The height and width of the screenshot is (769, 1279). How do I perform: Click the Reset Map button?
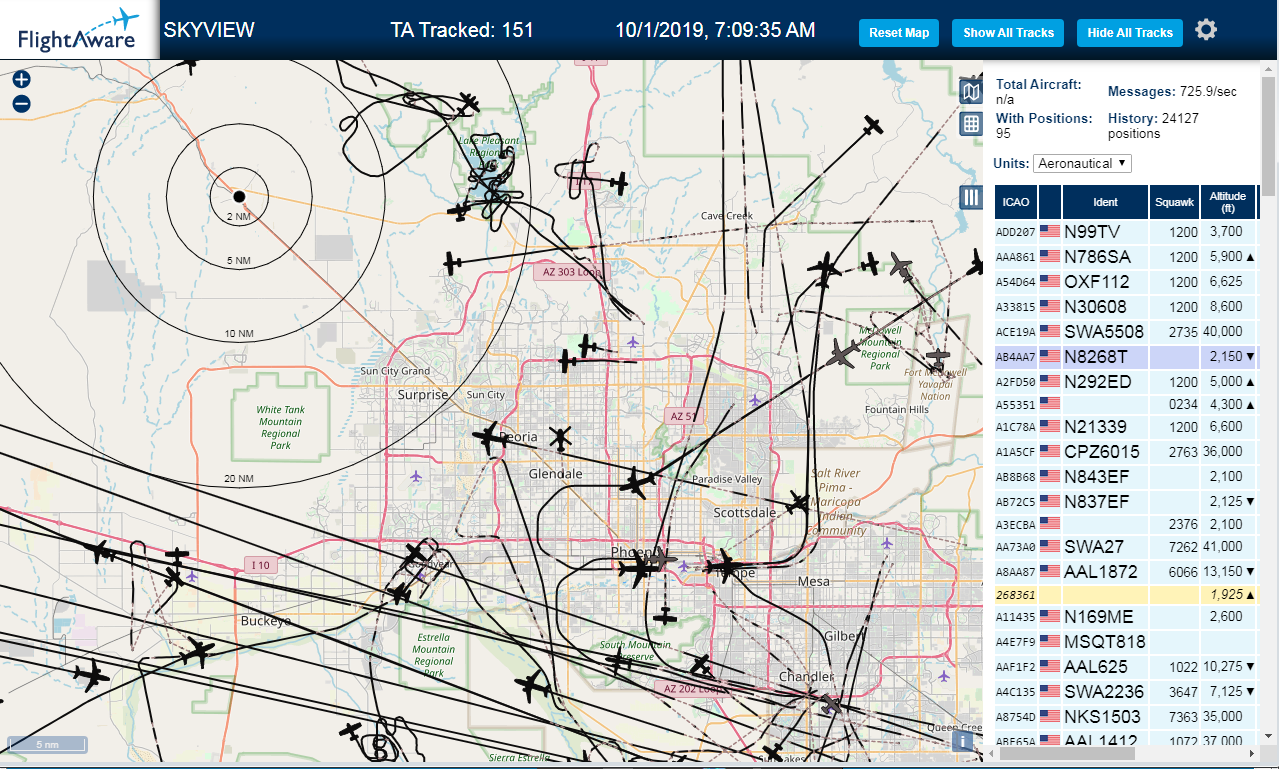[899, 33]
